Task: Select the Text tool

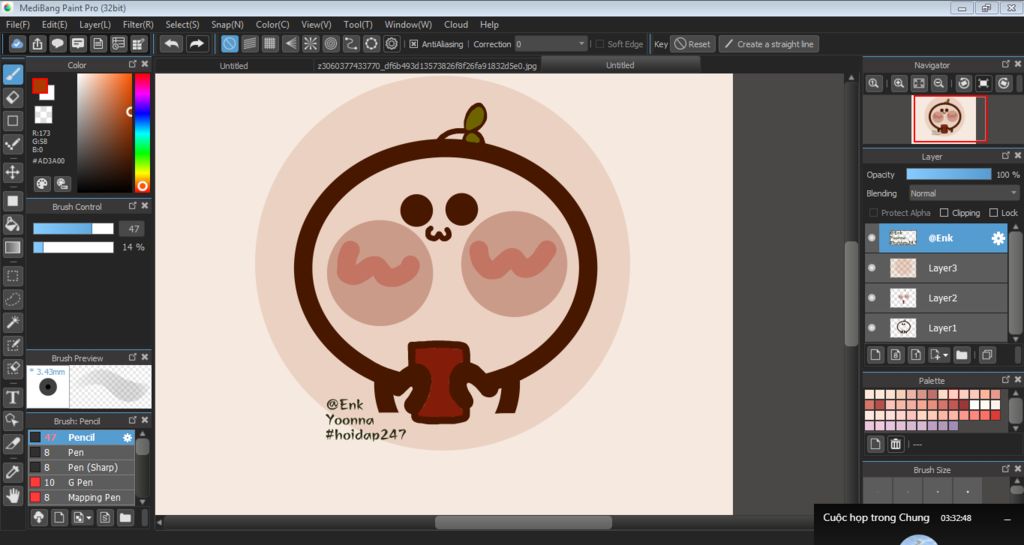Action: [12, 397]
